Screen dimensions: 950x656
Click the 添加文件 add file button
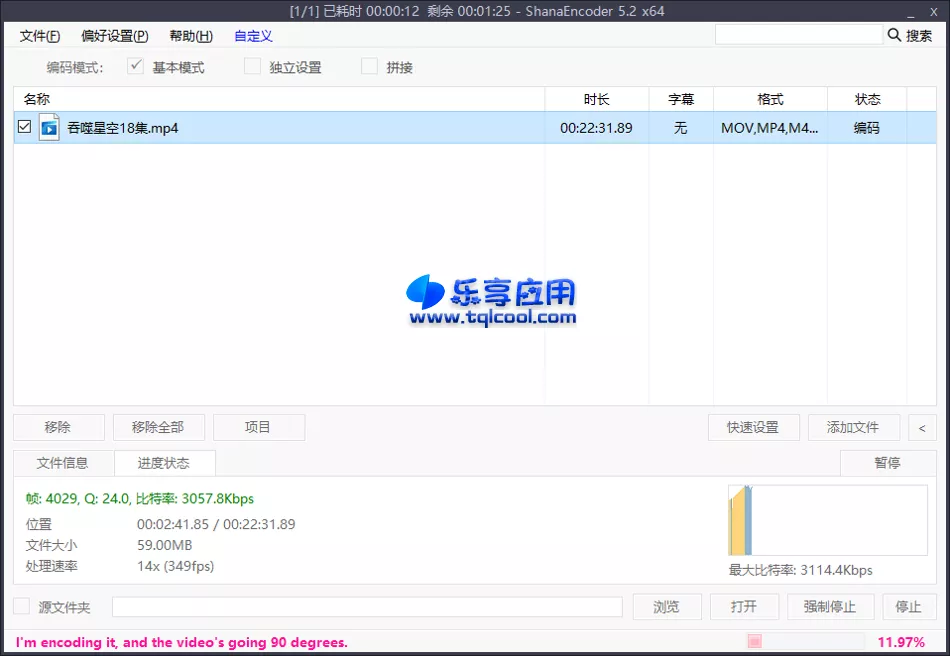(x=853, y=427)
